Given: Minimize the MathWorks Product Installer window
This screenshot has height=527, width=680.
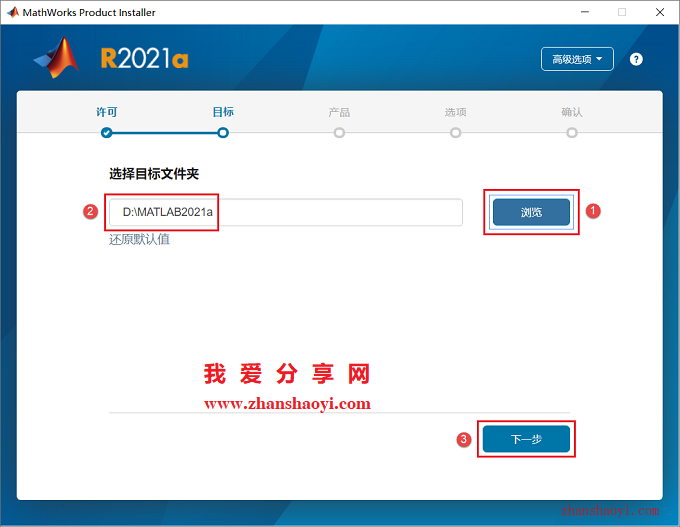Looking at the screenshot, I should (585, 12).
